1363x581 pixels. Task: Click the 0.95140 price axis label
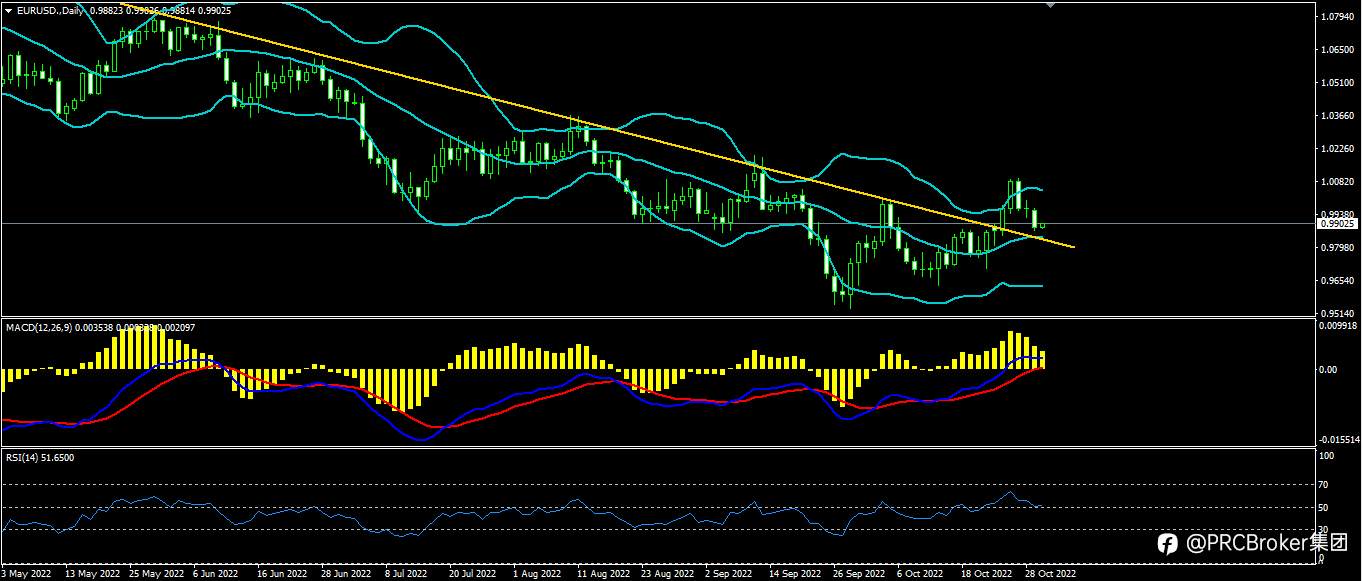pyautogui.click(x=1339, y=313)
